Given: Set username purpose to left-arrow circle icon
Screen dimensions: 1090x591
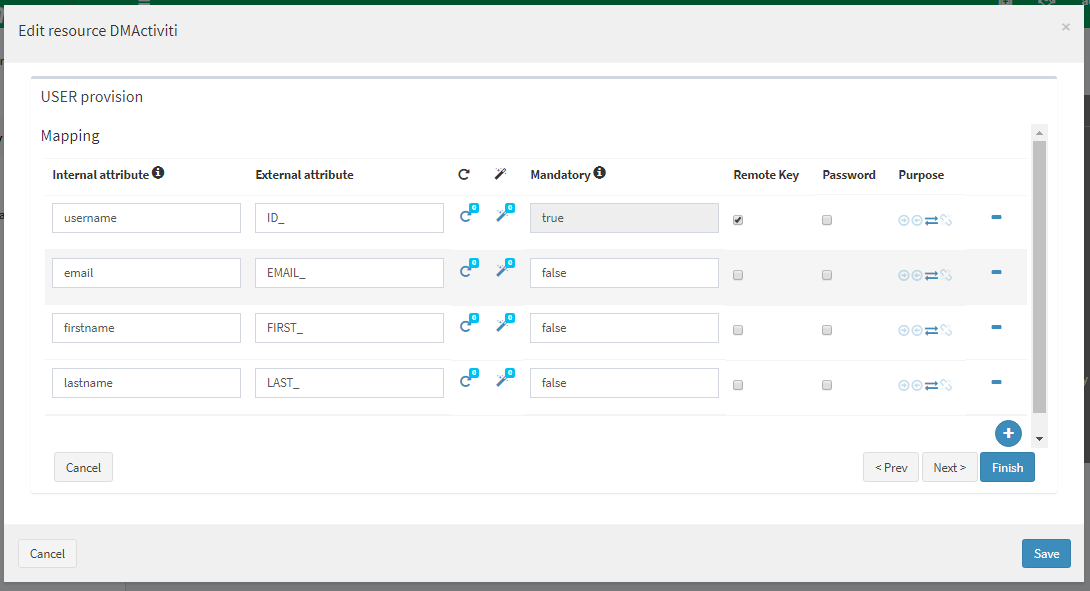Looking at the screenshot, I should [917, 220].
